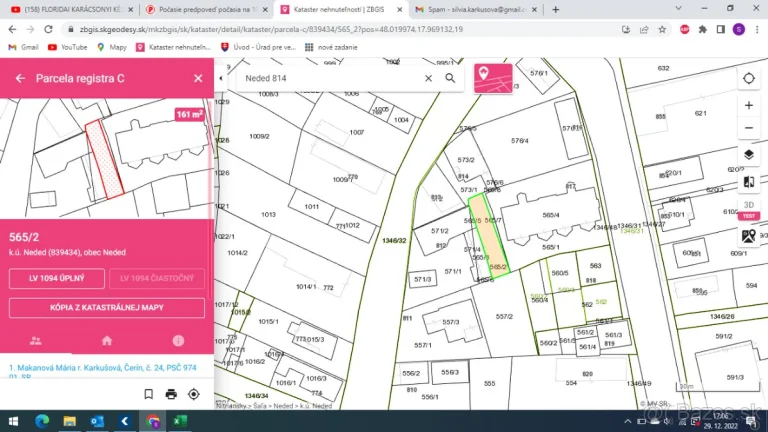The image size is (768, 432).
Task: Open the Mapy bookmark
Action: [112, 48]
